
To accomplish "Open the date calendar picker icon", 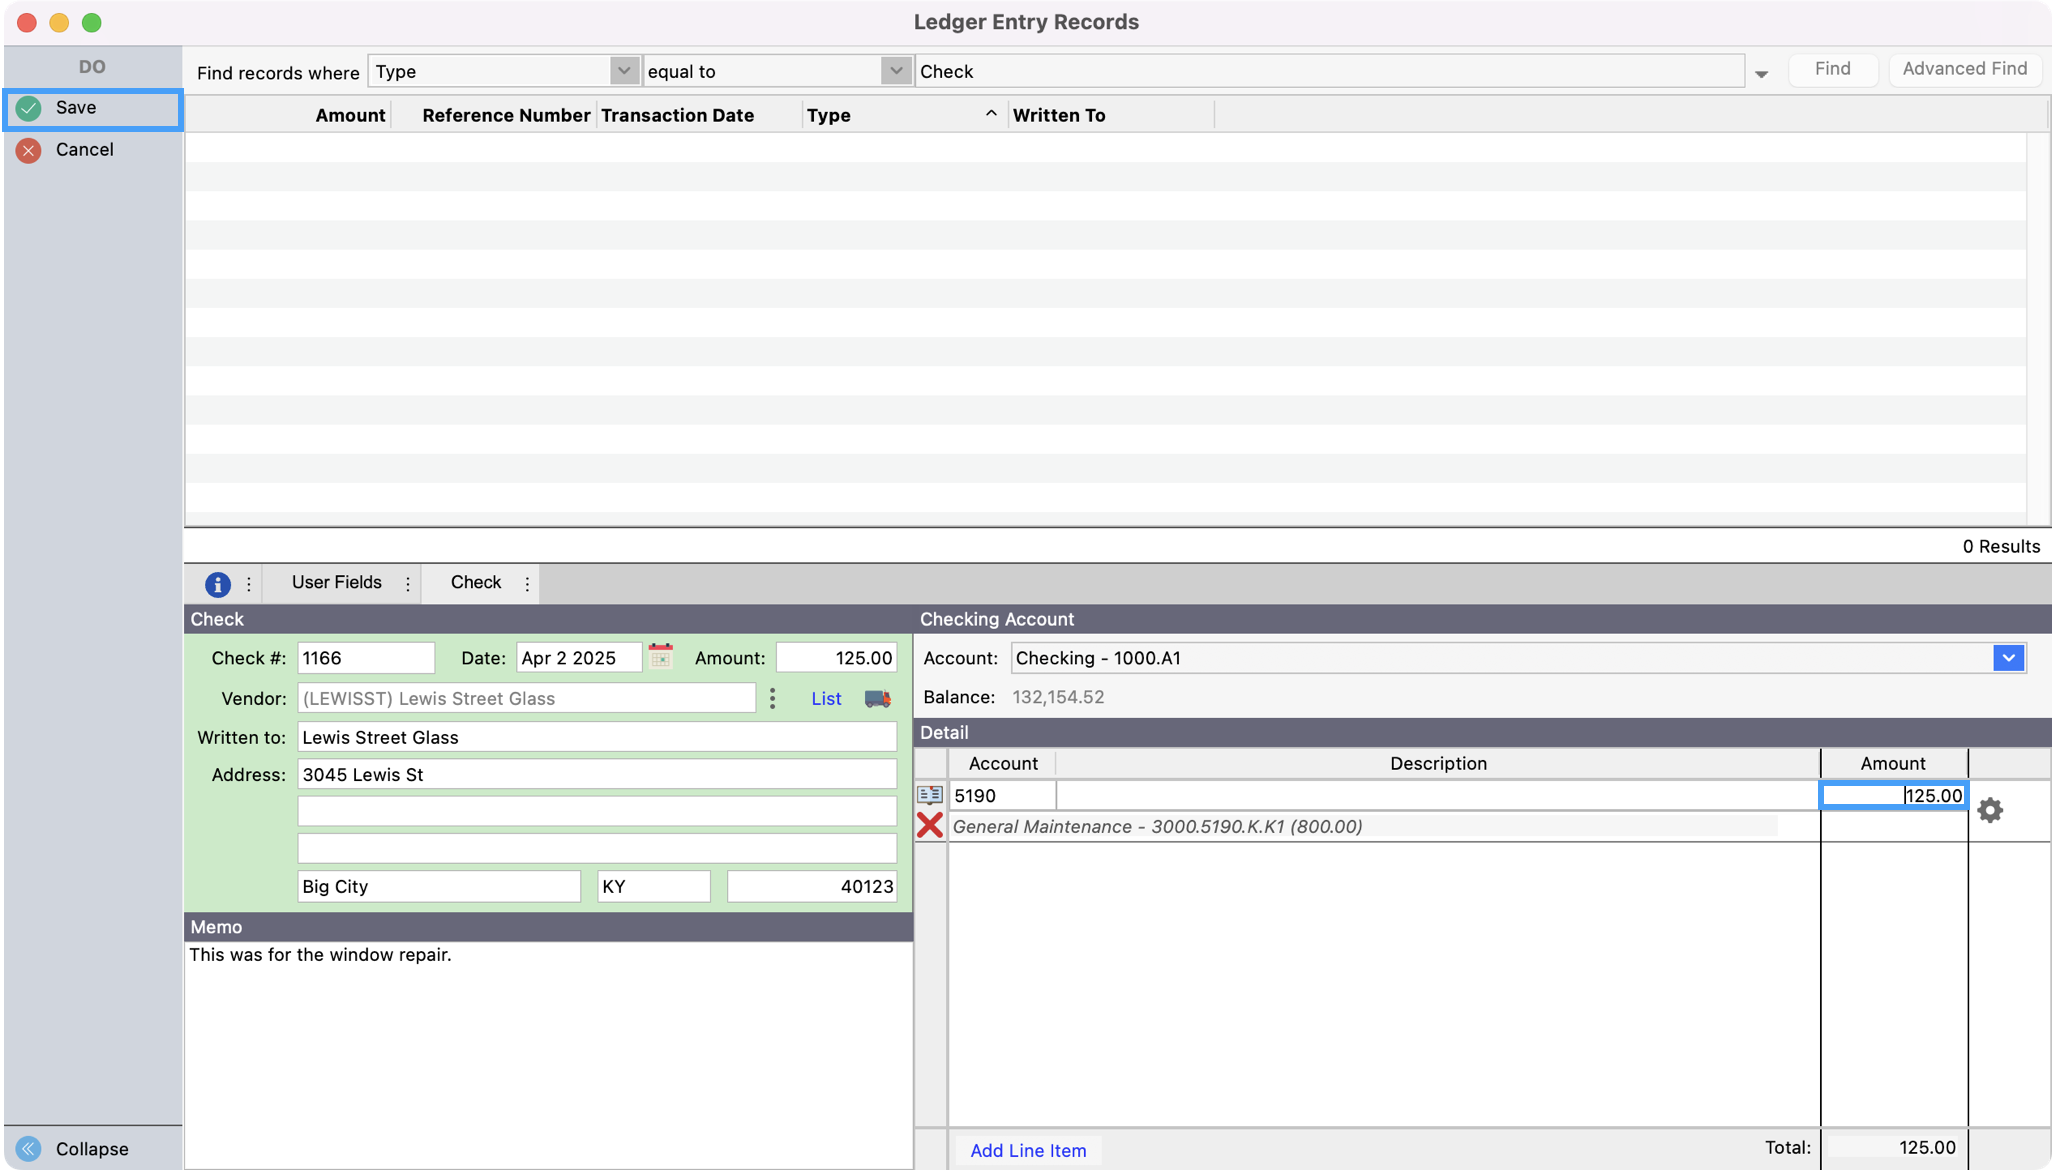I will pyautogui.click(x=660, y=657).
